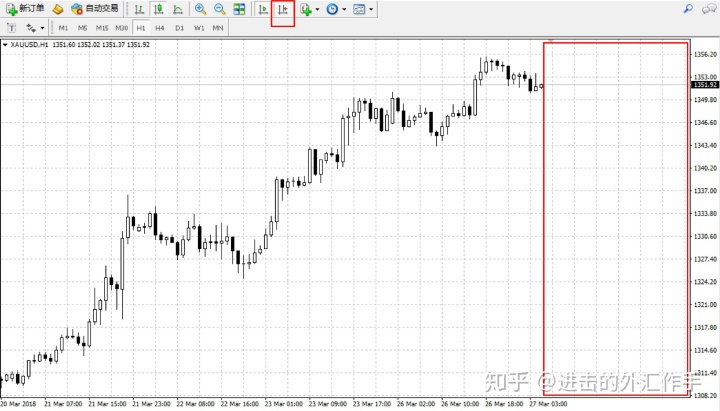Switch to candlestick chart display

[x=158, y=9]
